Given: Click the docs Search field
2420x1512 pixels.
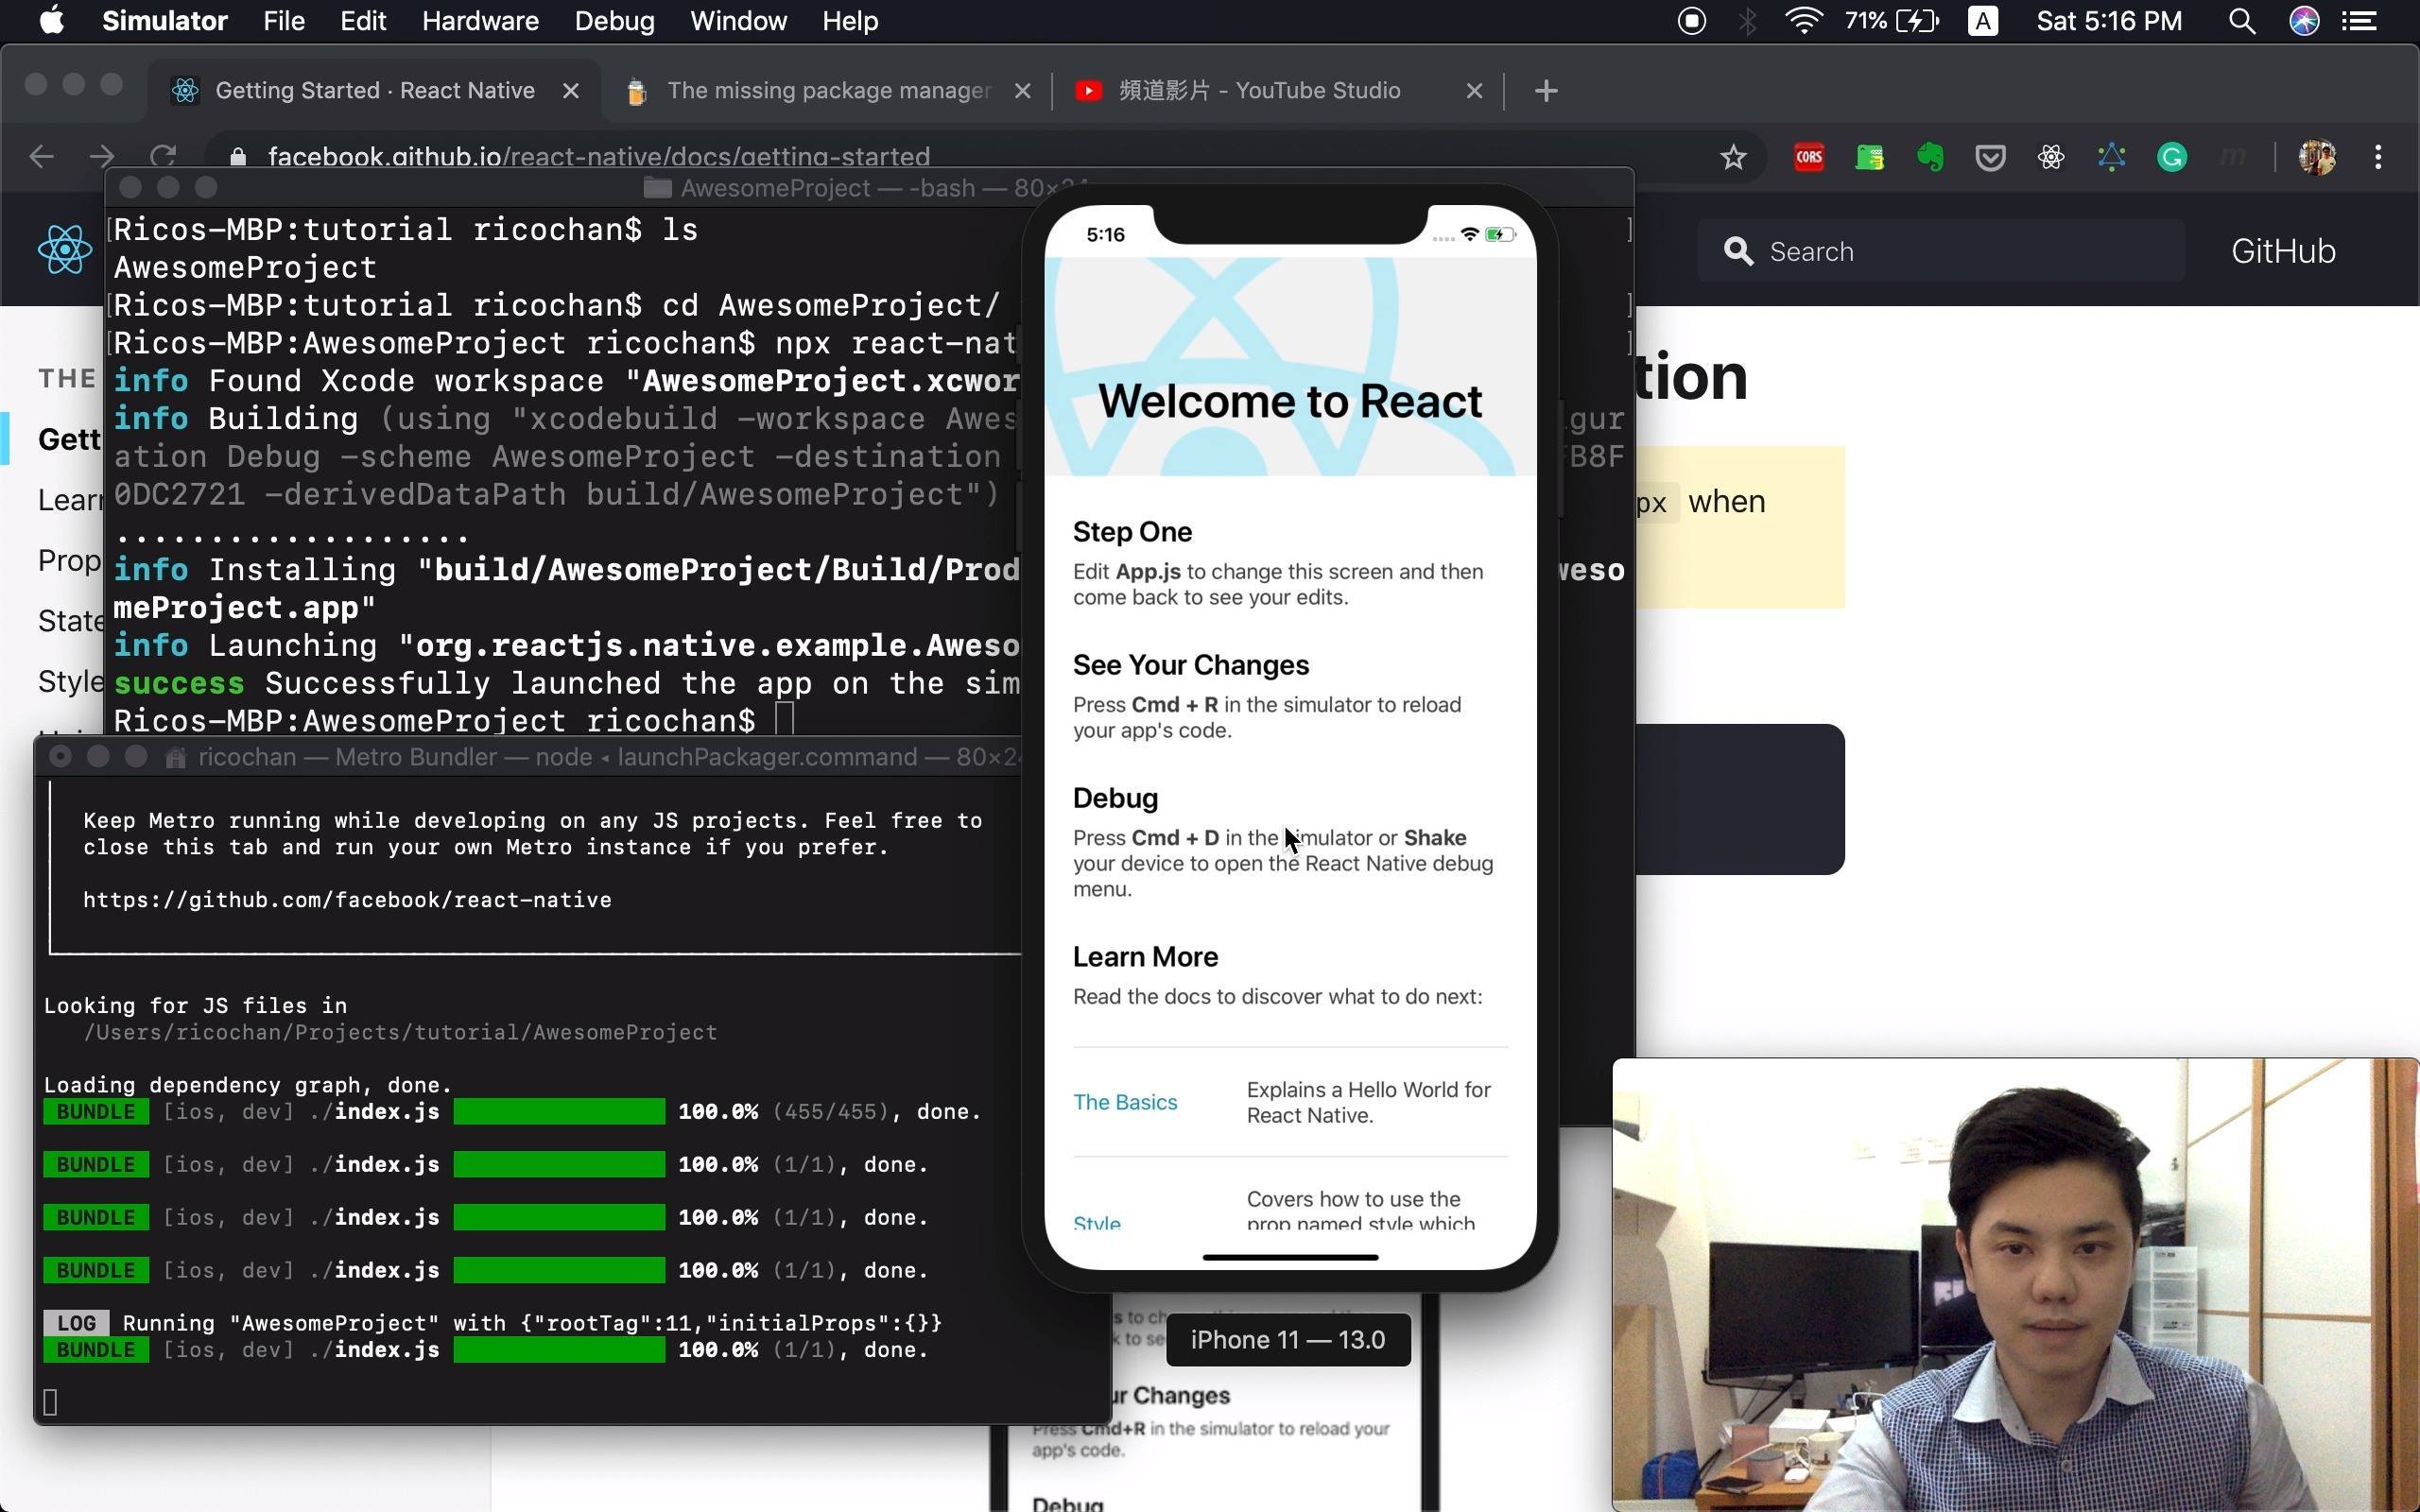Looking at the screenshot, I should [x=1940, y=251].
